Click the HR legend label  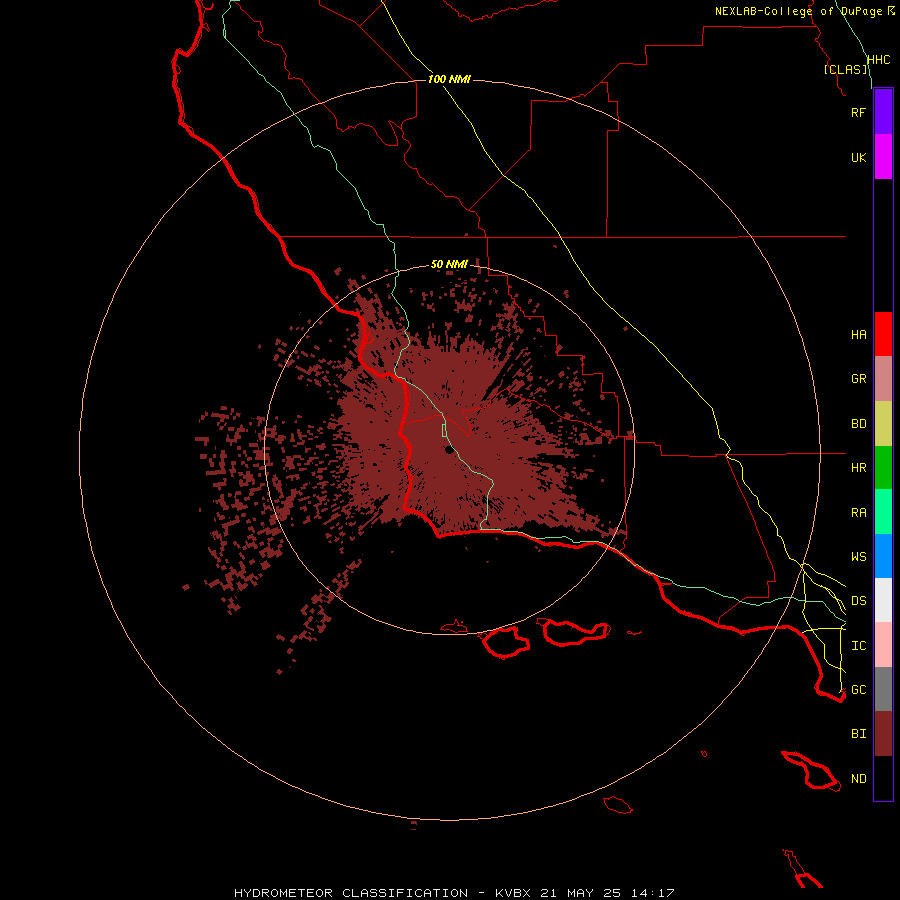[x=858, y=468]
